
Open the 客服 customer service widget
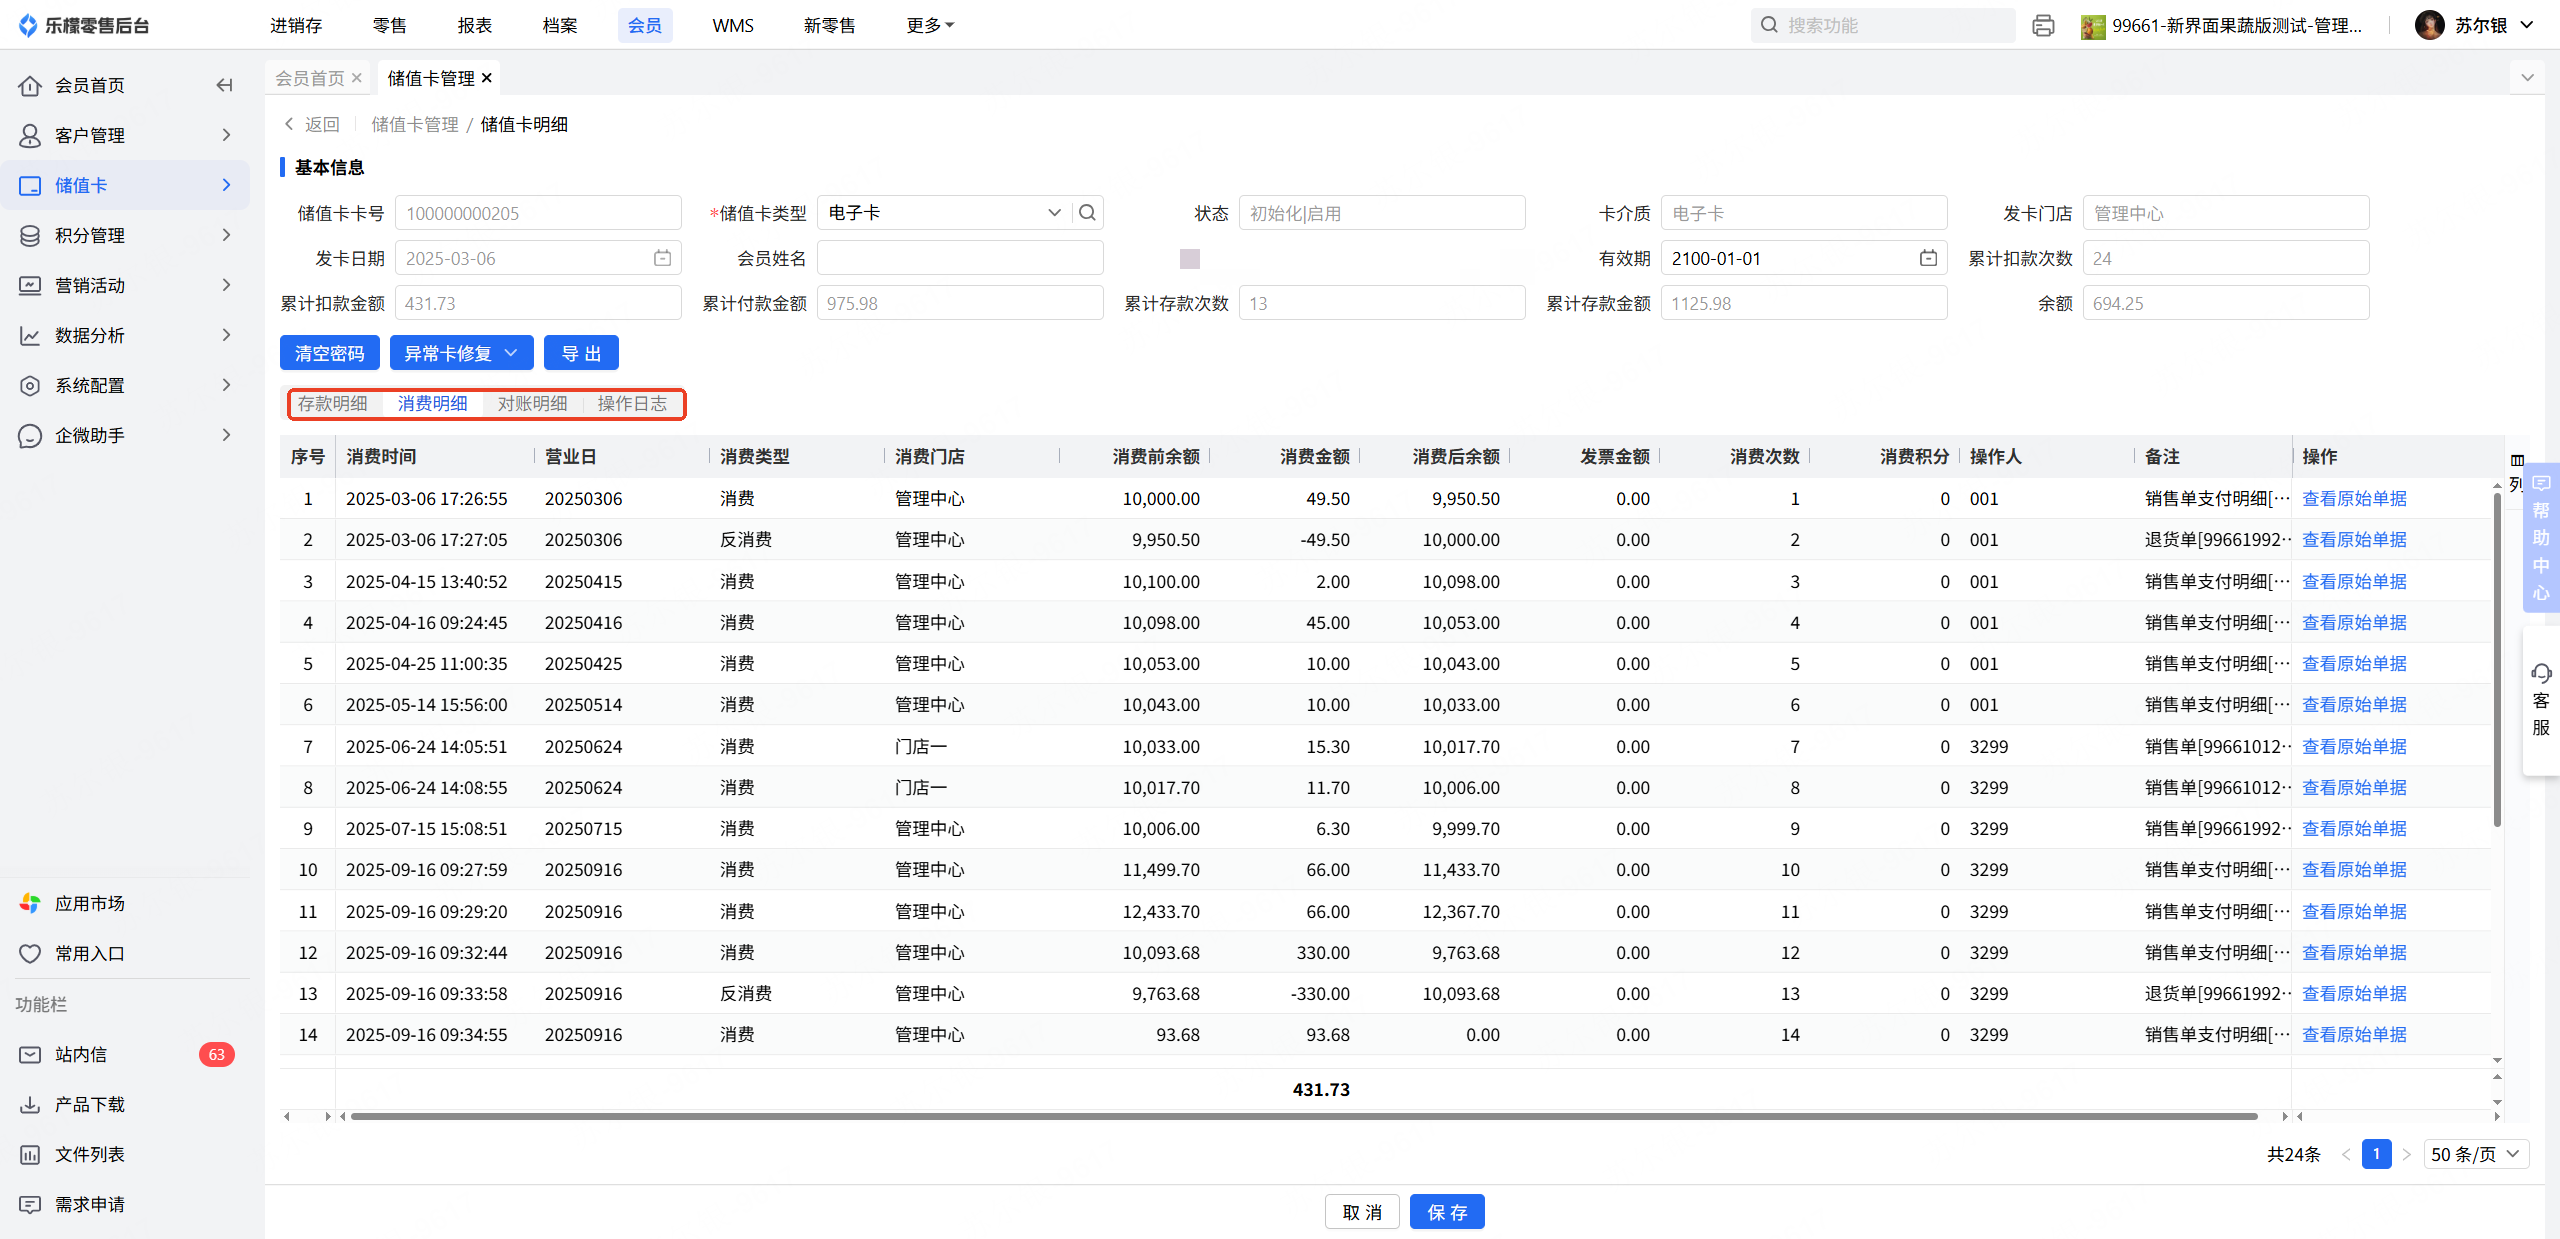click(x=2540, y=700)
